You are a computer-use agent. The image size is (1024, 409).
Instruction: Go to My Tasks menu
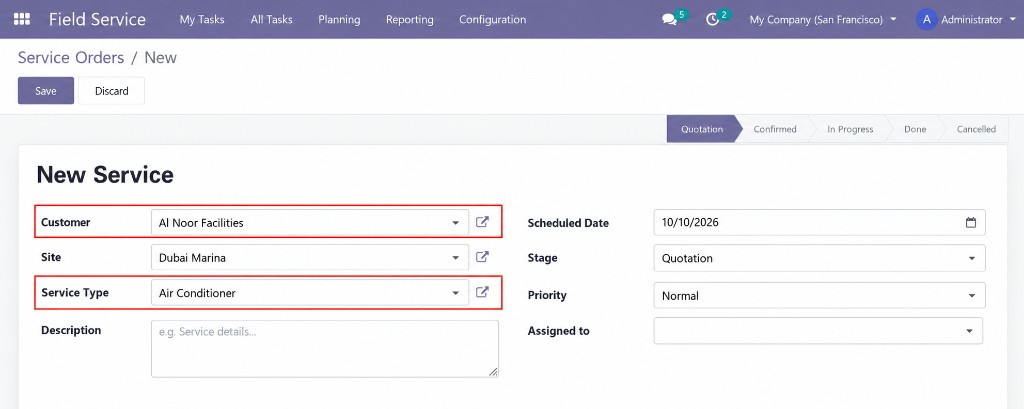coord(202,20)
